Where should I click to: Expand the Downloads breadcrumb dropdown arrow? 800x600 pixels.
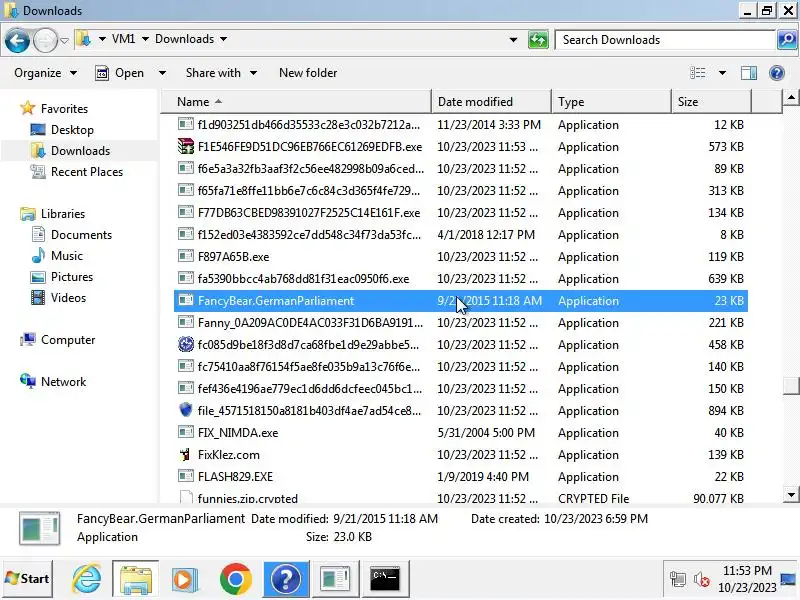[223, 39]
